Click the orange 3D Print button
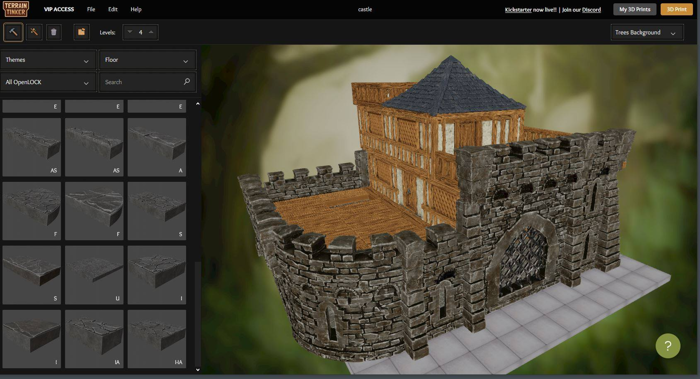Viewport: 700px width, 379px height. tap(676, 9)
